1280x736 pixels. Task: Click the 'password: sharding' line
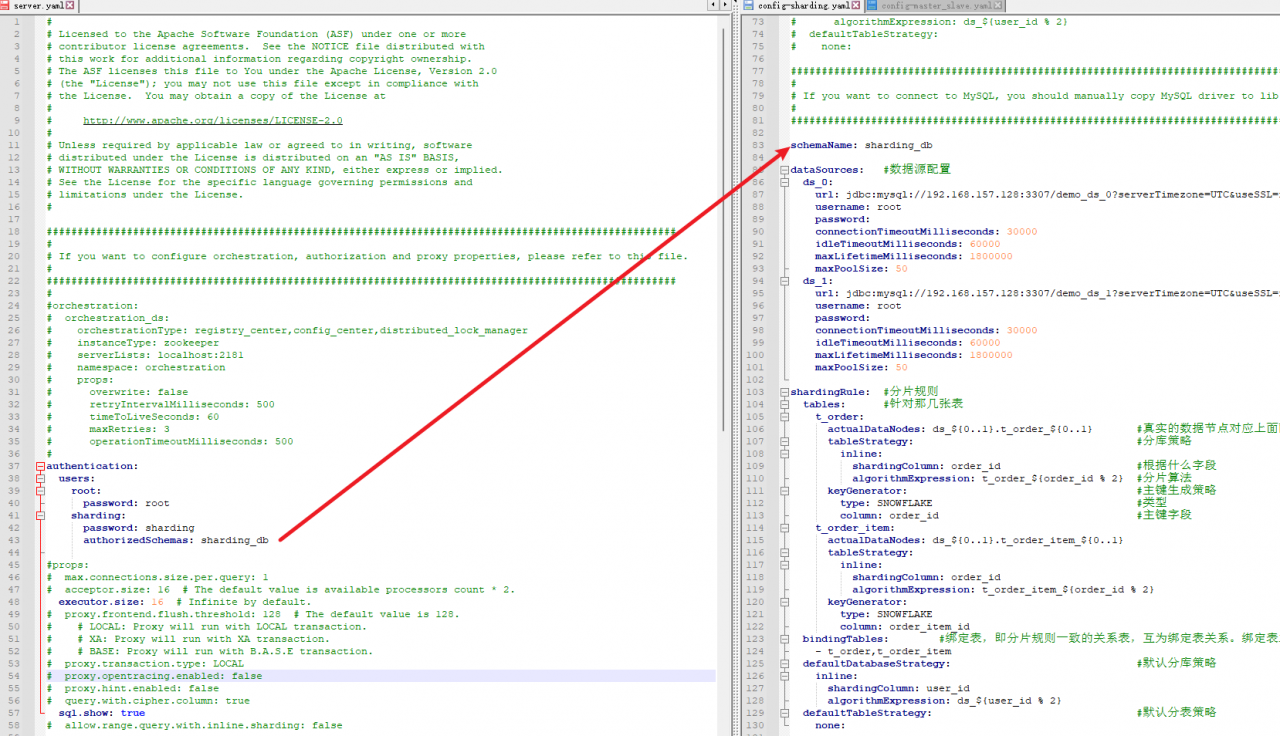pos(138,528)
